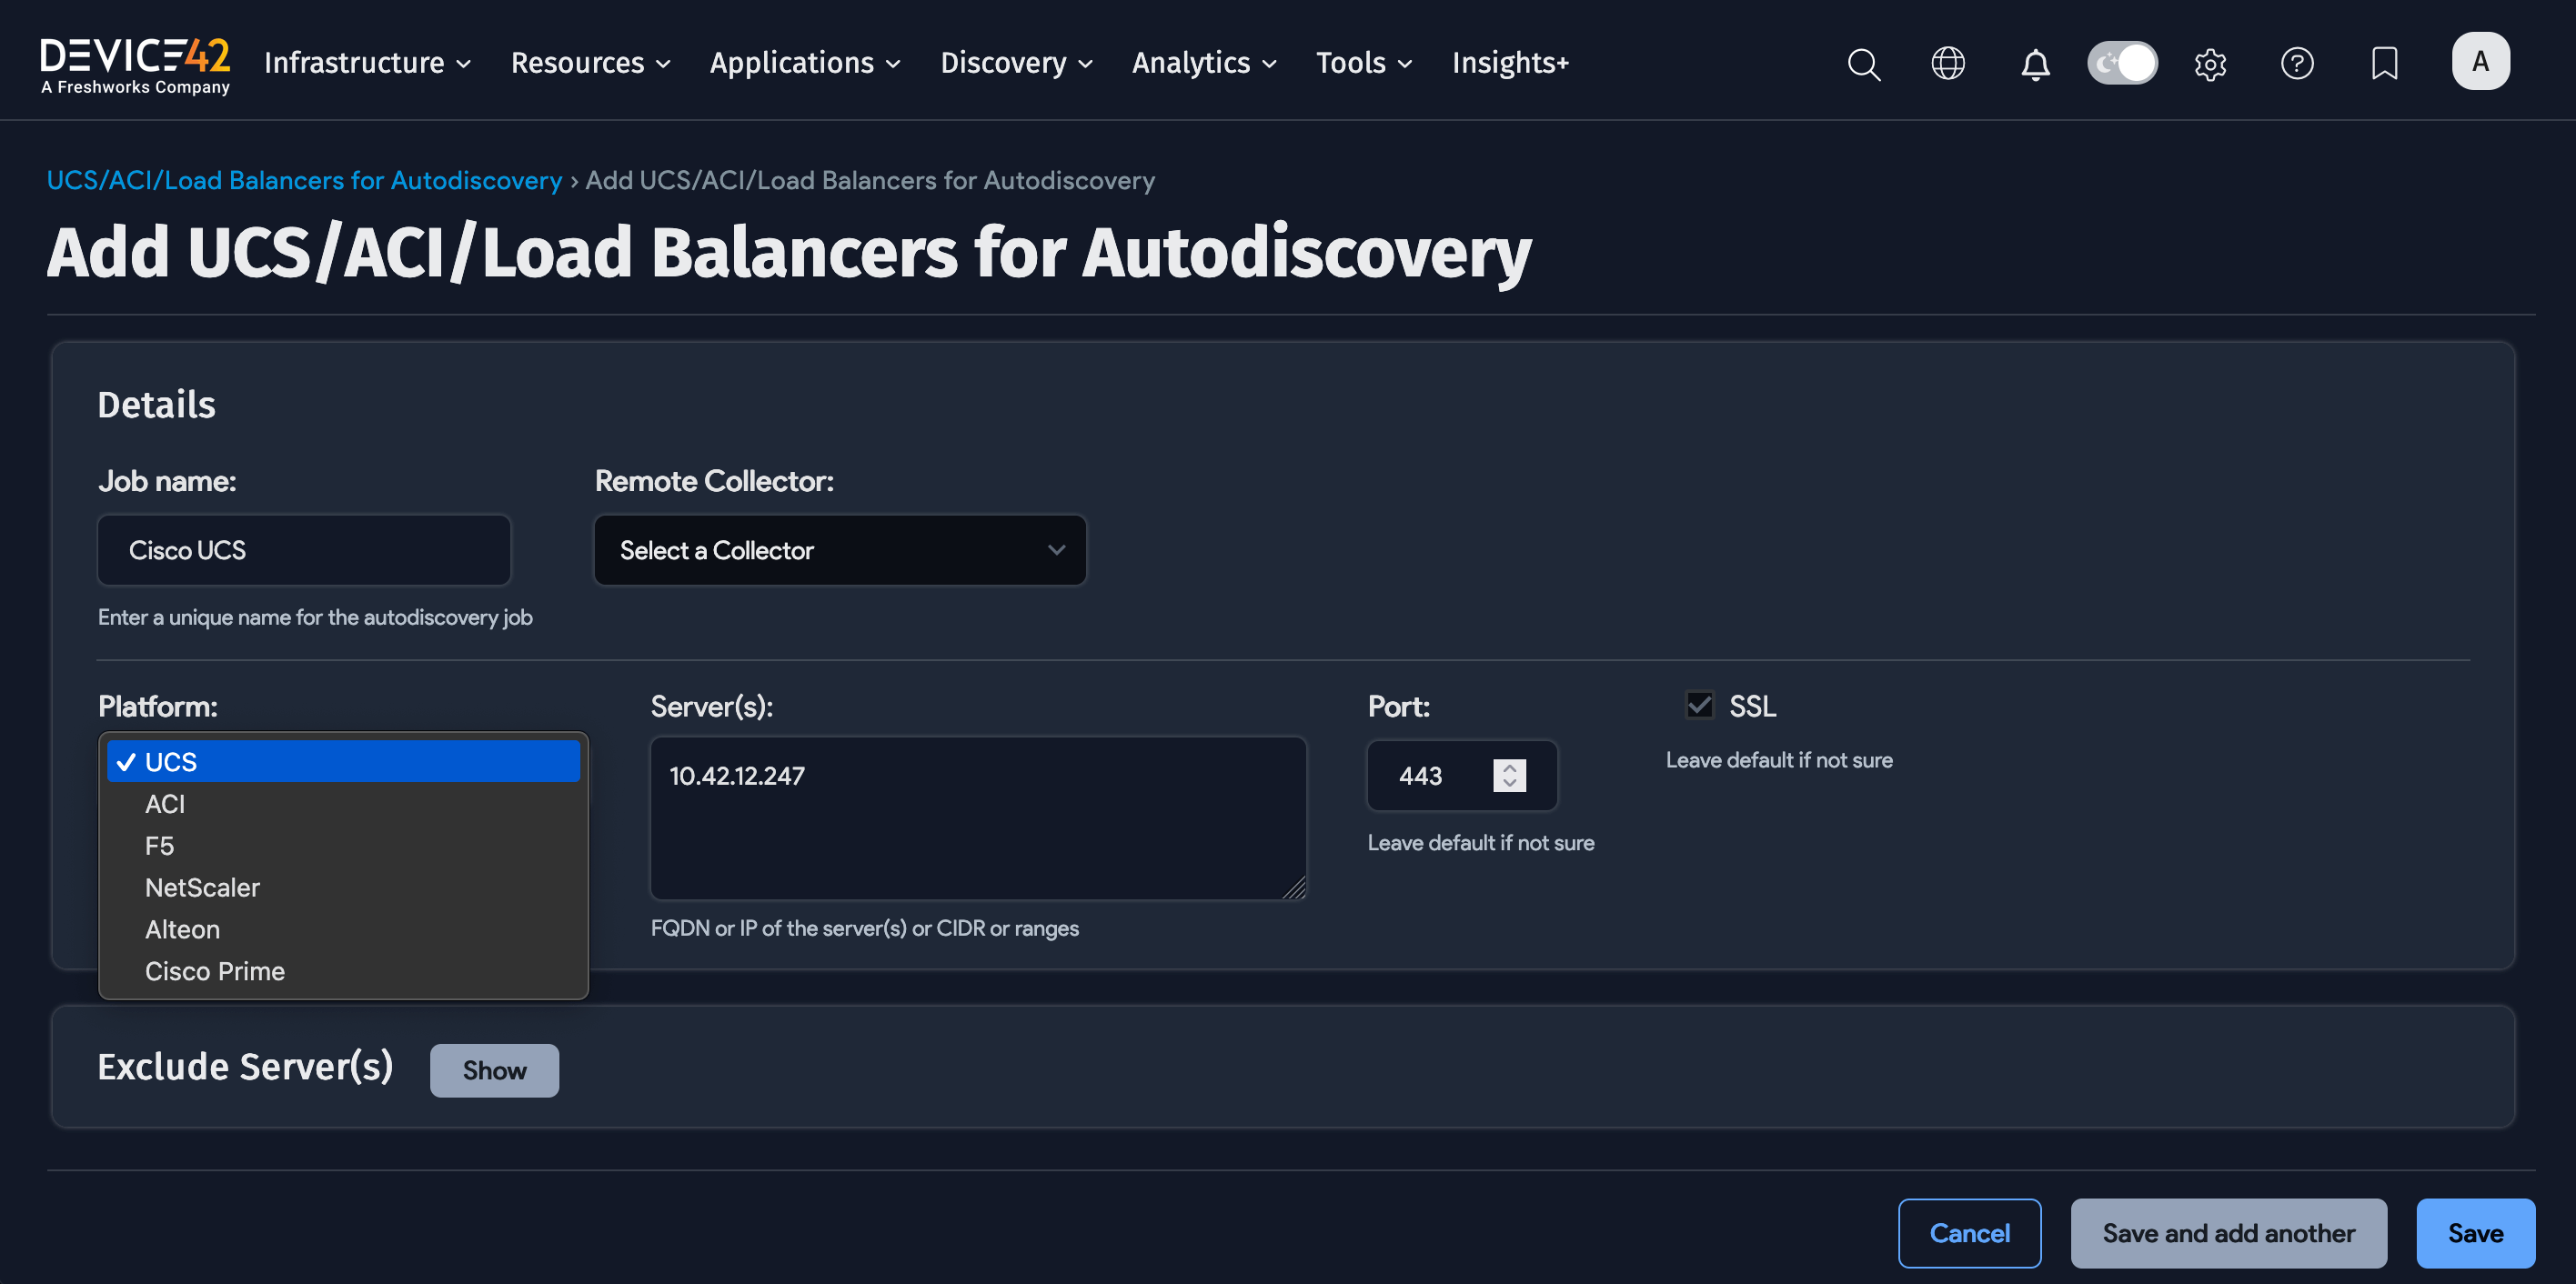Open the Remote Collector dropdown
The height and width of the screenshot is (1284, 2576).
(x=840, y=550)
